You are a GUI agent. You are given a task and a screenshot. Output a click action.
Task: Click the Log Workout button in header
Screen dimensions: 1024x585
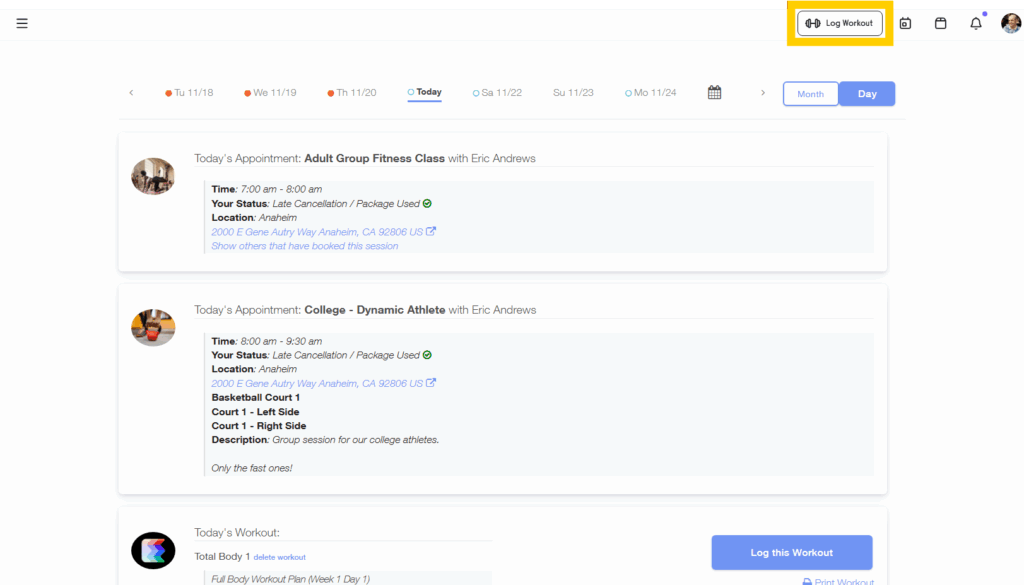(839, 24)
